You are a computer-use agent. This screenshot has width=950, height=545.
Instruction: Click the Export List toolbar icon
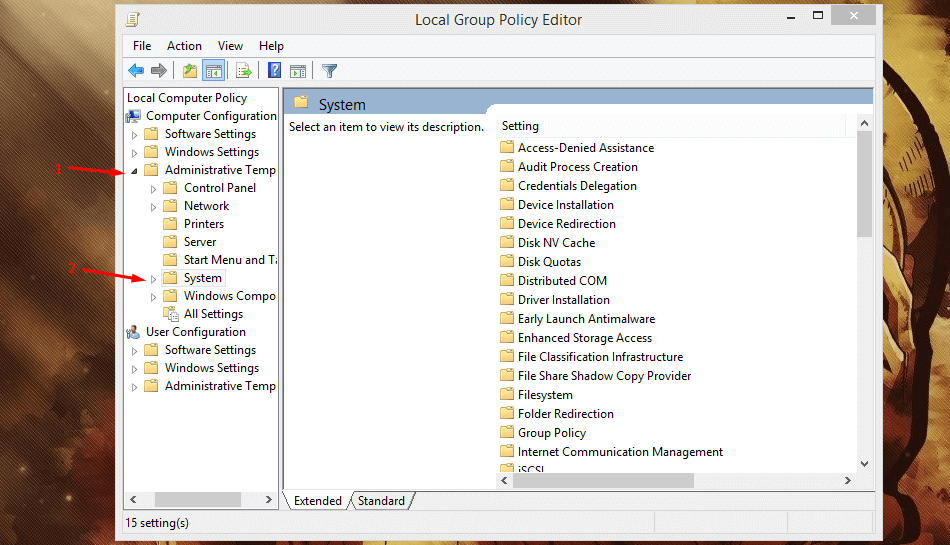click(x=244, y=71)
